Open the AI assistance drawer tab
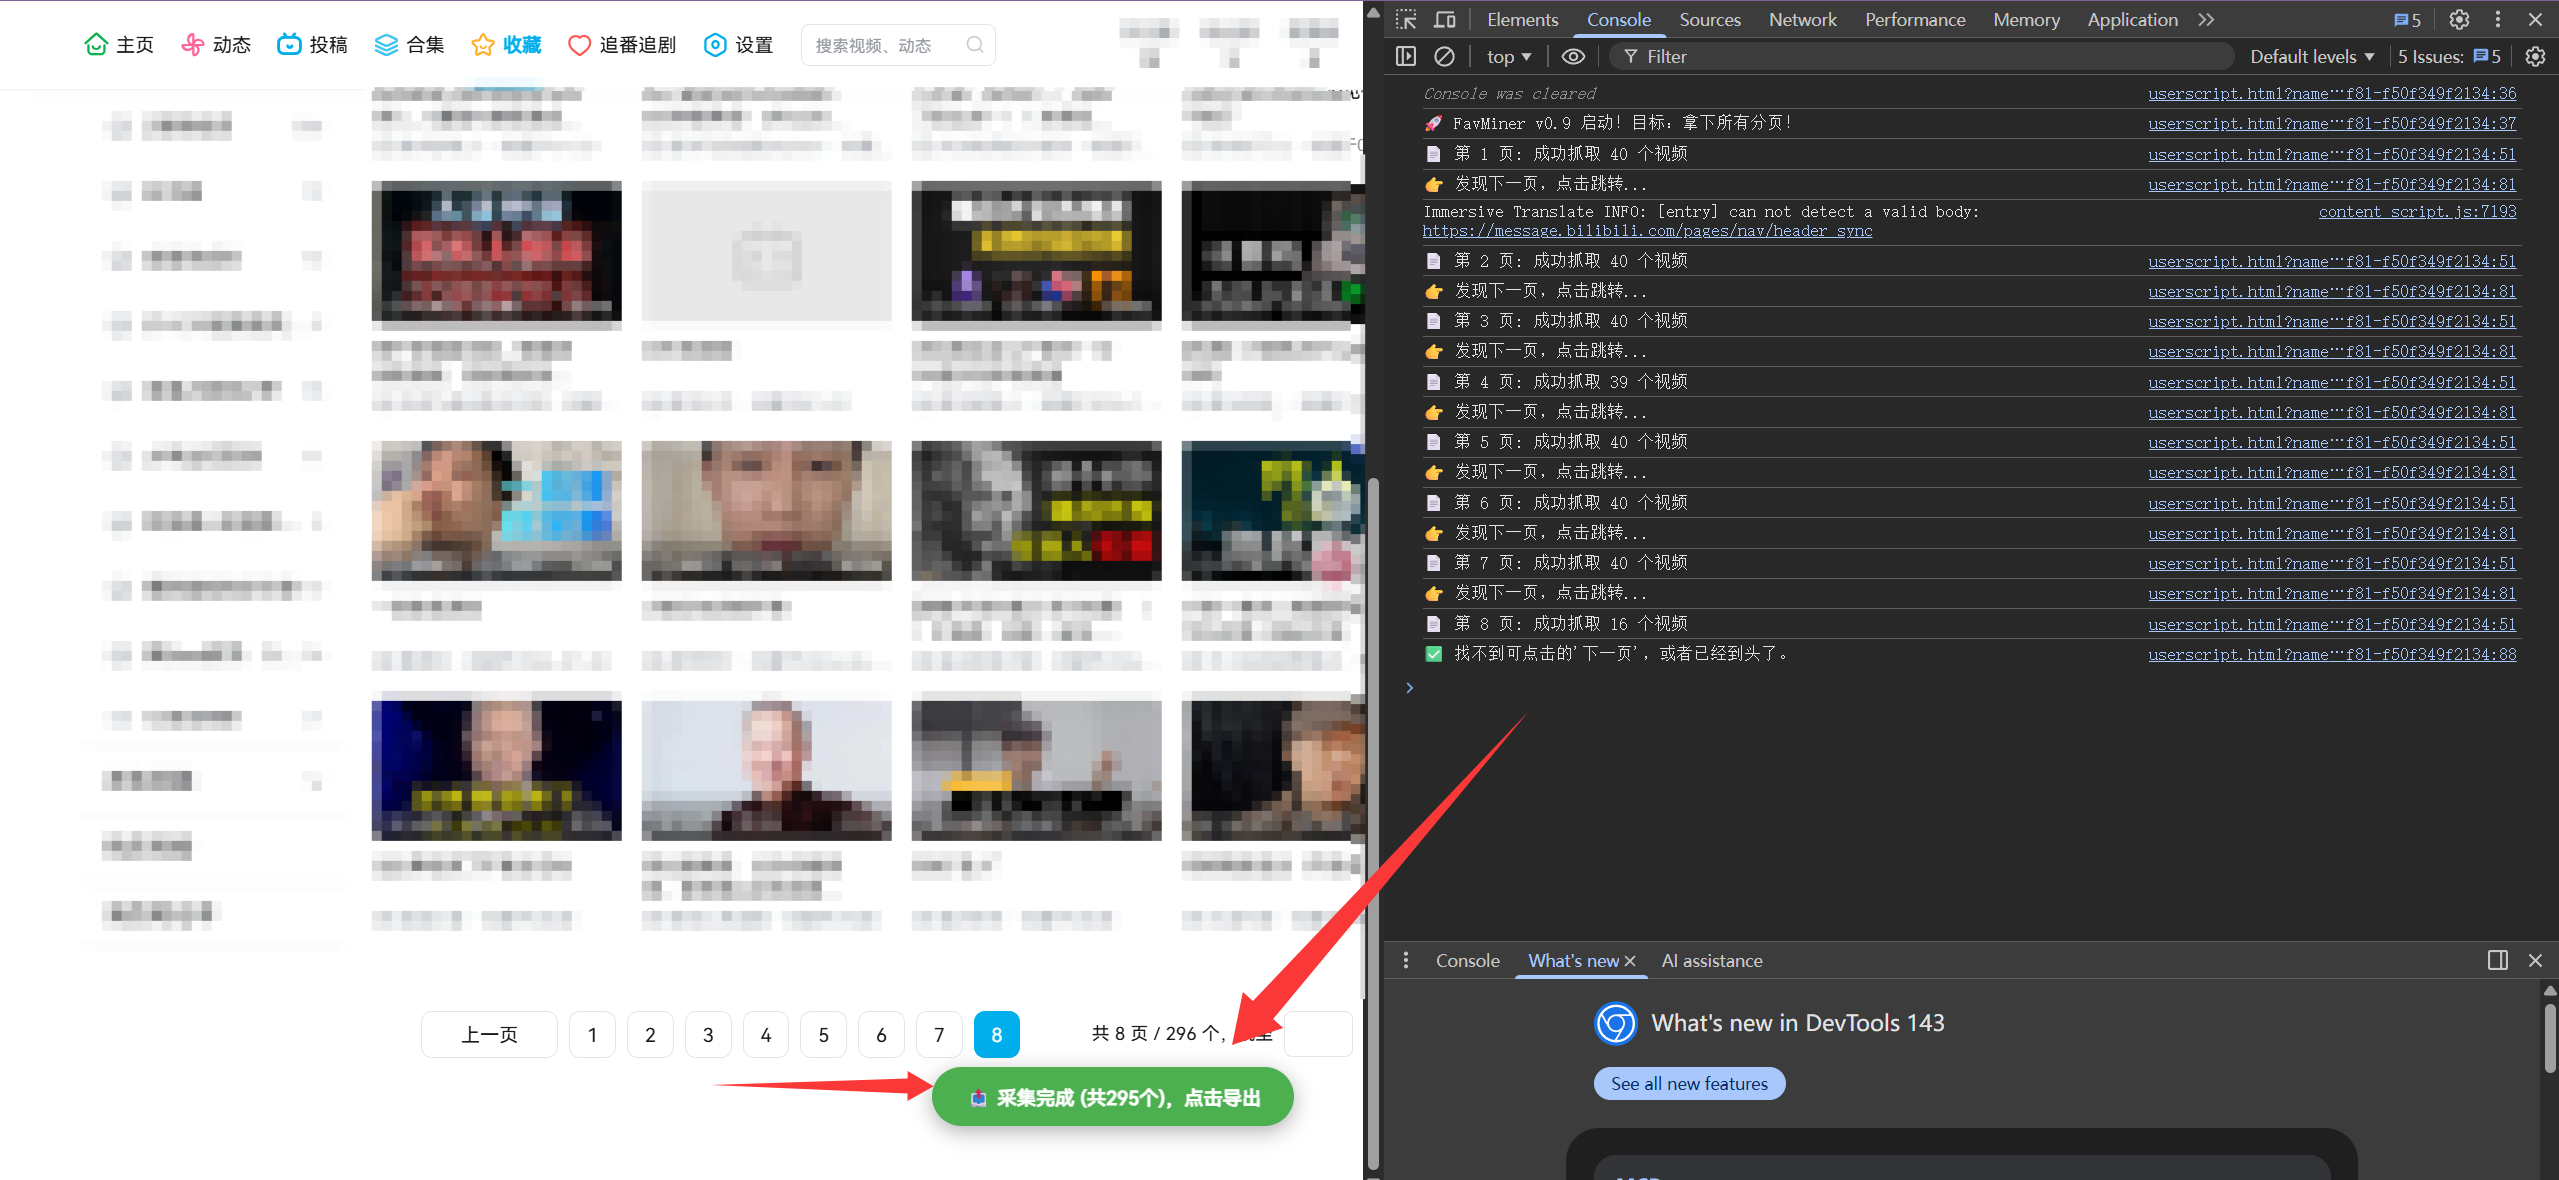 tap(1711, 960)
